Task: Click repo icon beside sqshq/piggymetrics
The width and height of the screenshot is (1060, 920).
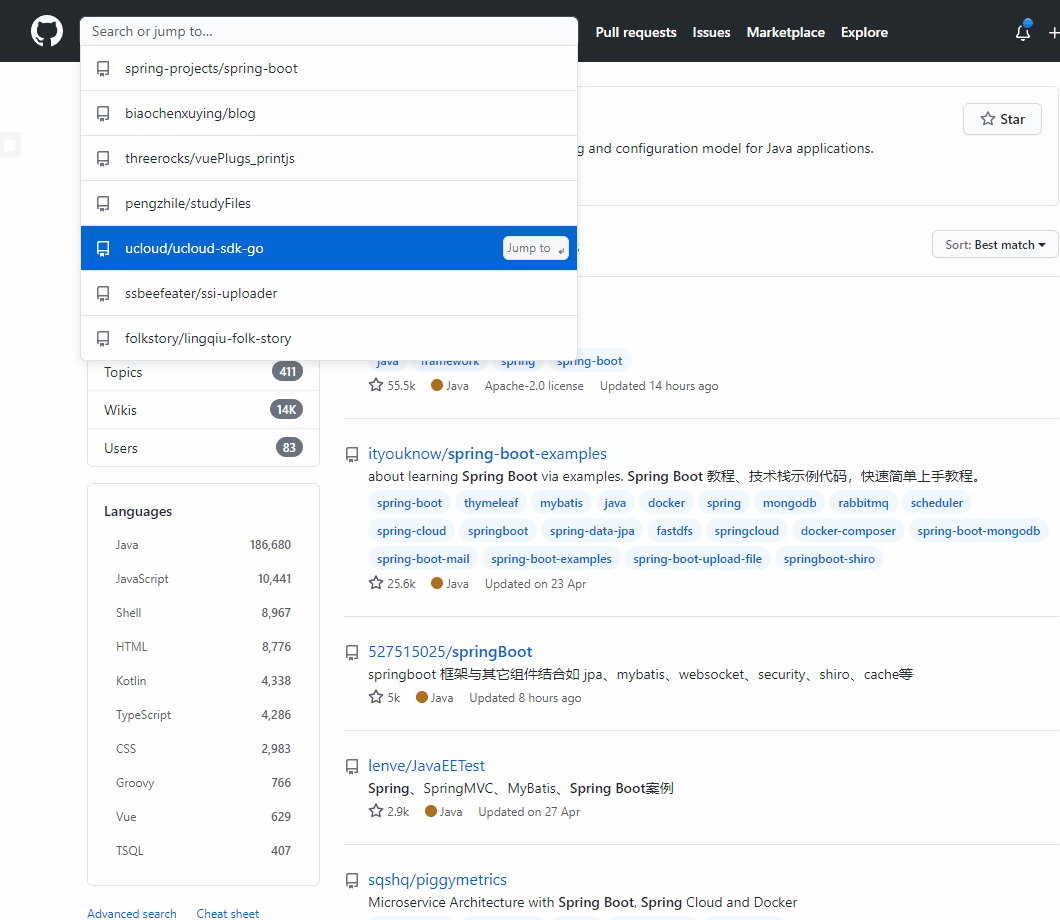Action: tap(352, 881)
